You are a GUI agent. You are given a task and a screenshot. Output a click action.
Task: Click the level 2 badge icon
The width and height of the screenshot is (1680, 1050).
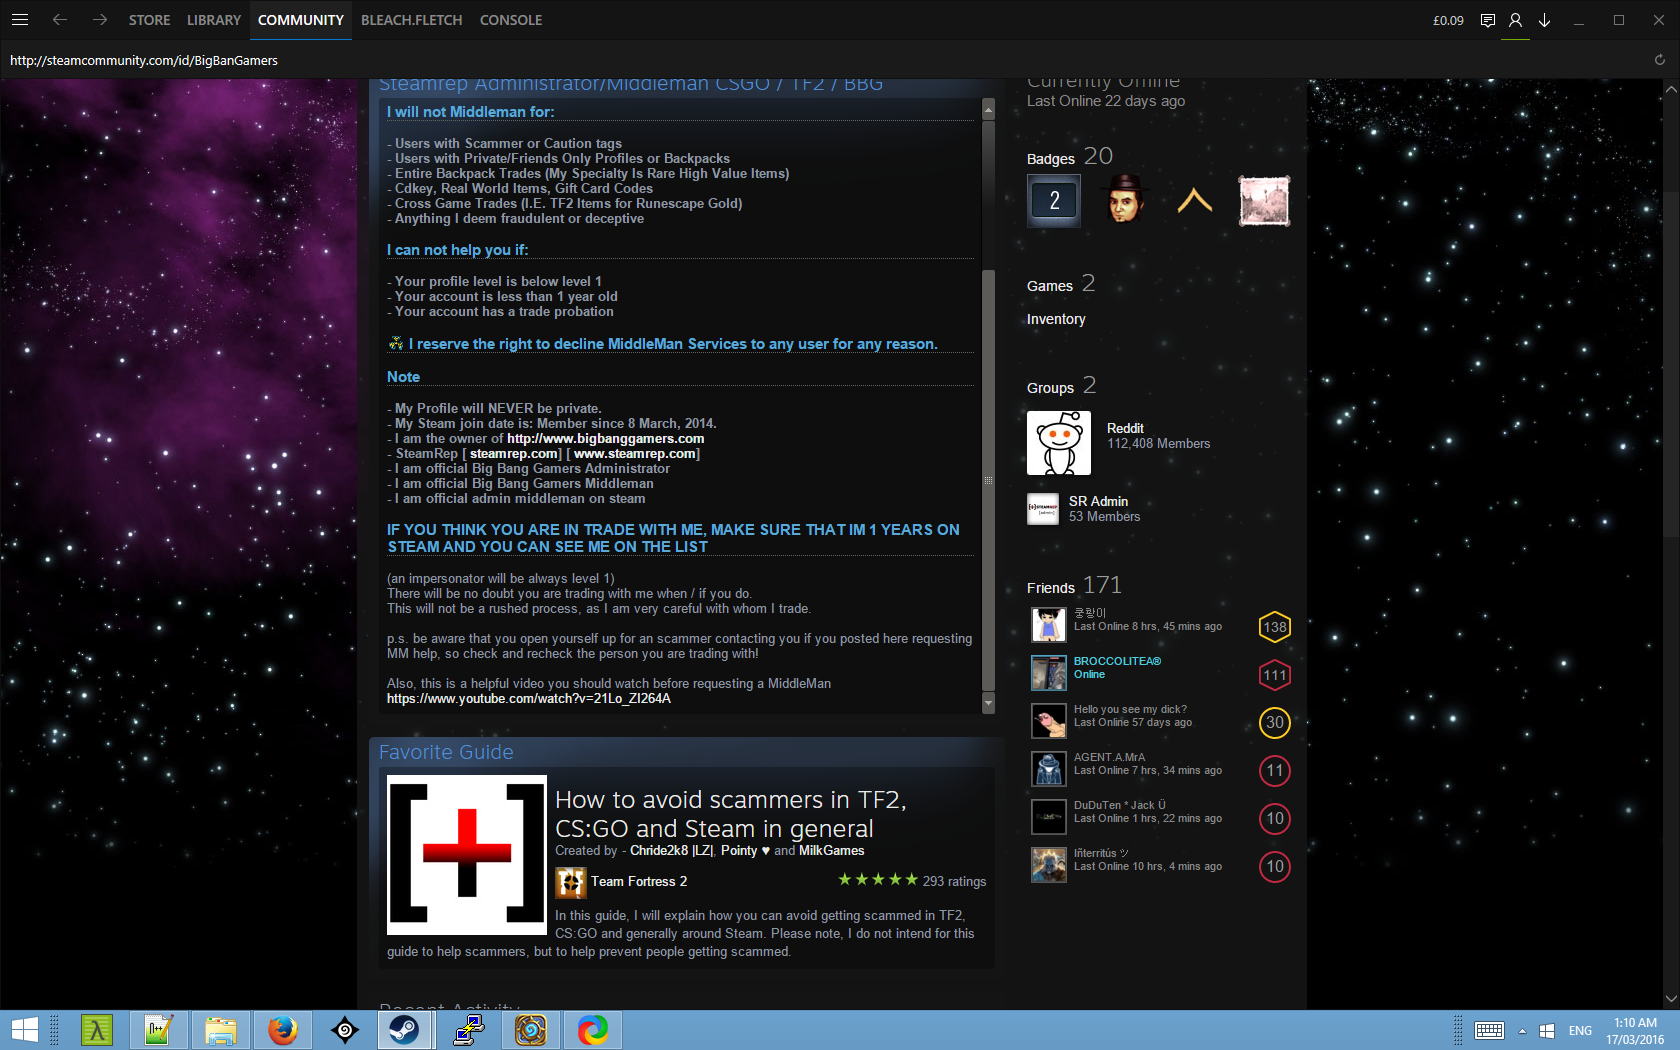(x=1054, y=200)
